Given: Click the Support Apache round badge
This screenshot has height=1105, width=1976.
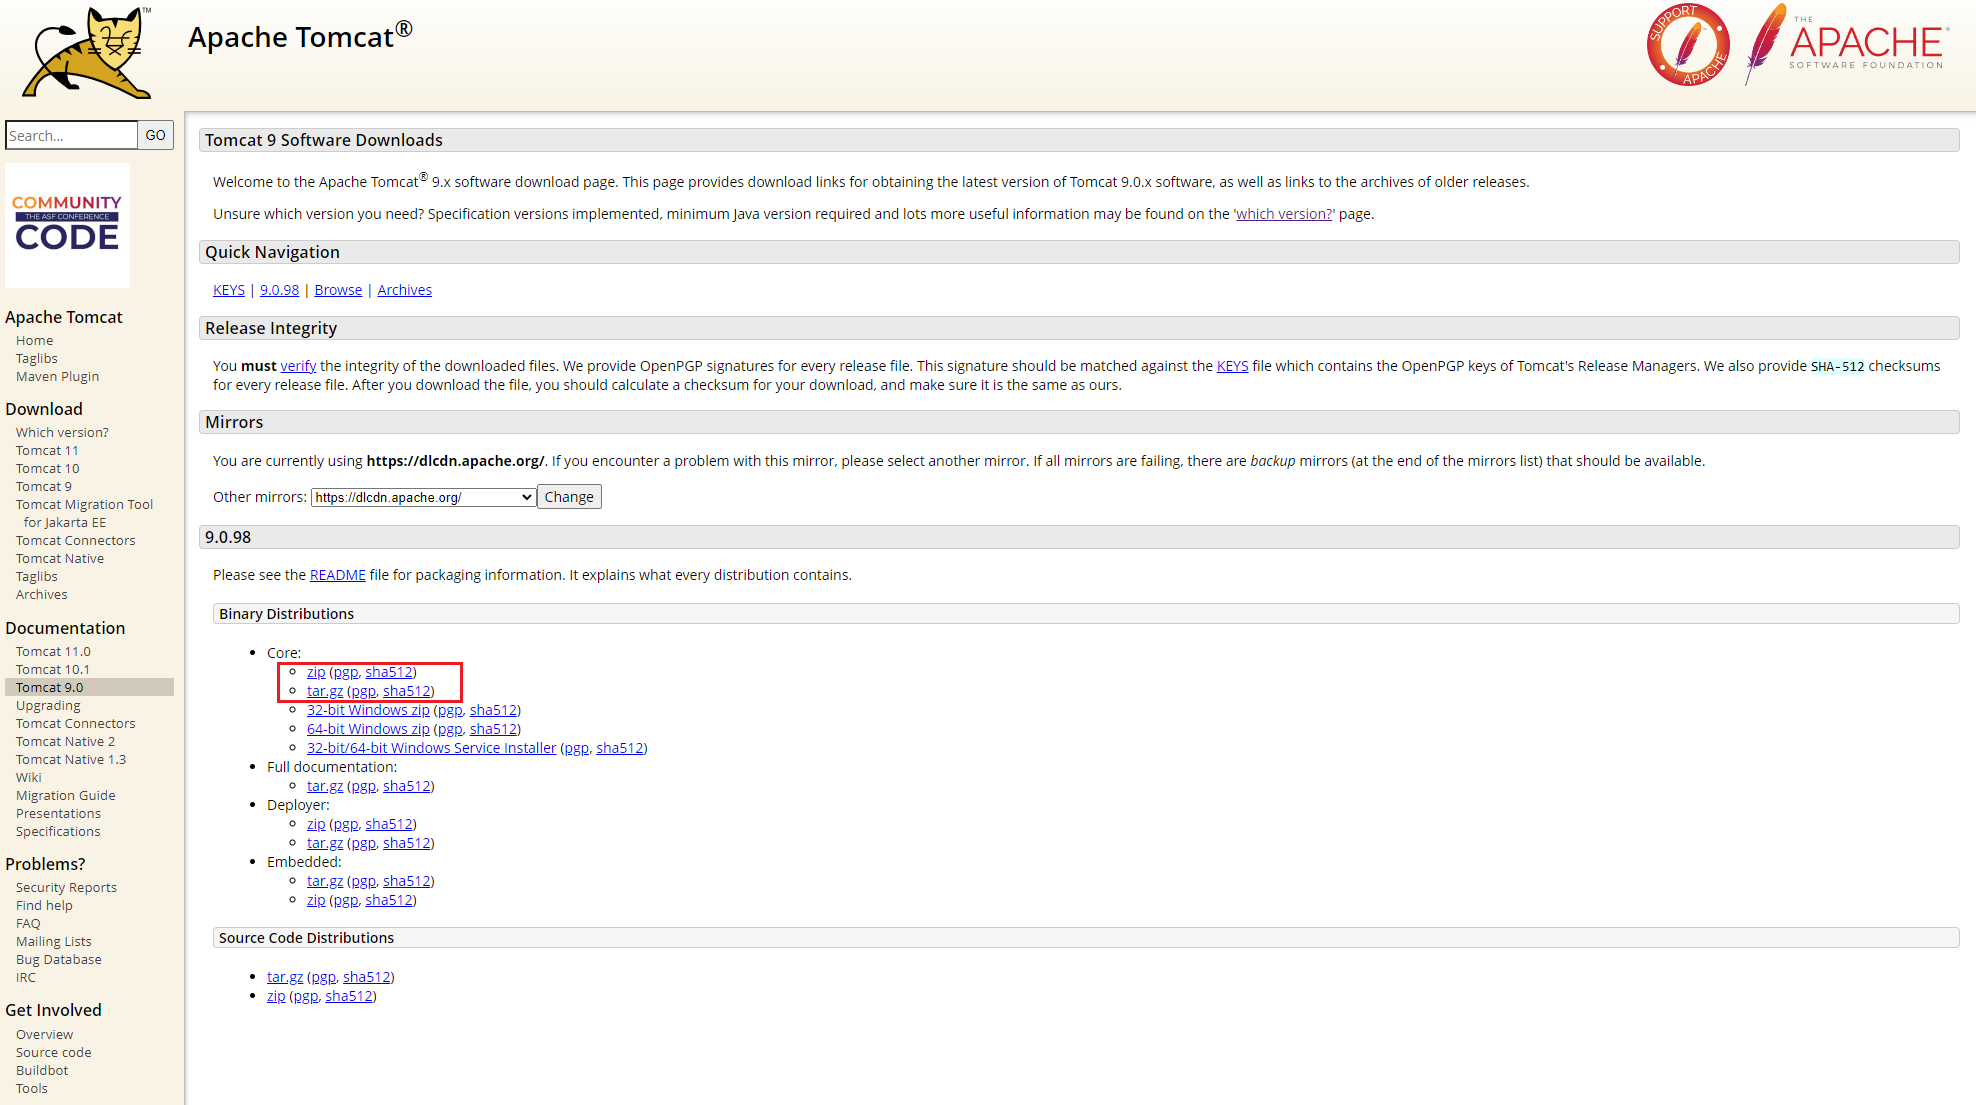Looking at the screenshot, I should click(1688, 46).
